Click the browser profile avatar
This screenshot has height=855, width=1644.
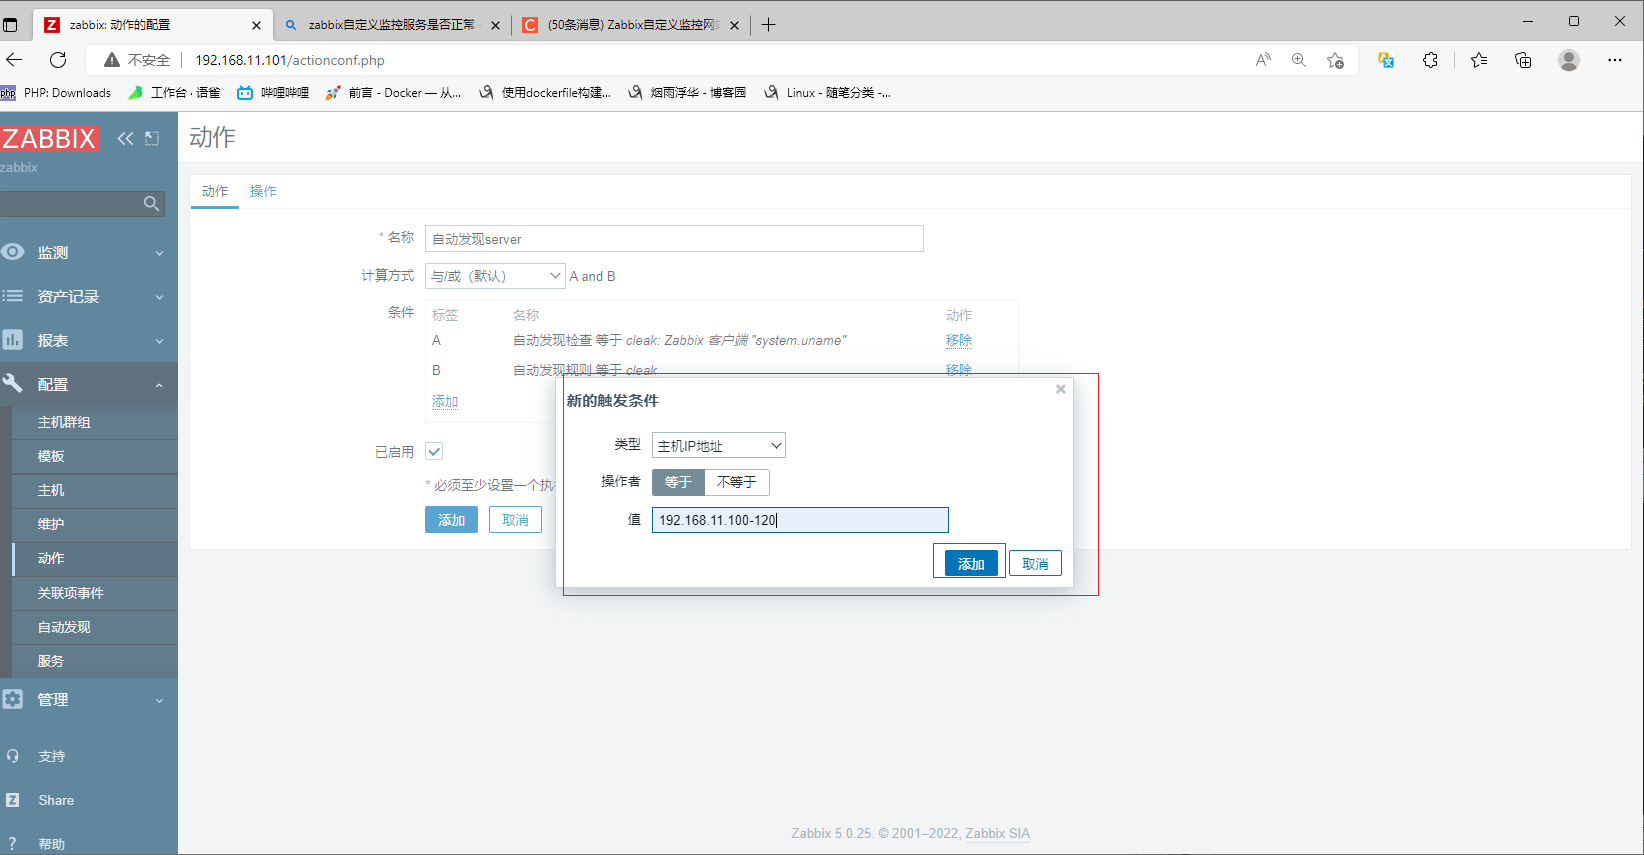click(x=1569, y=60)
